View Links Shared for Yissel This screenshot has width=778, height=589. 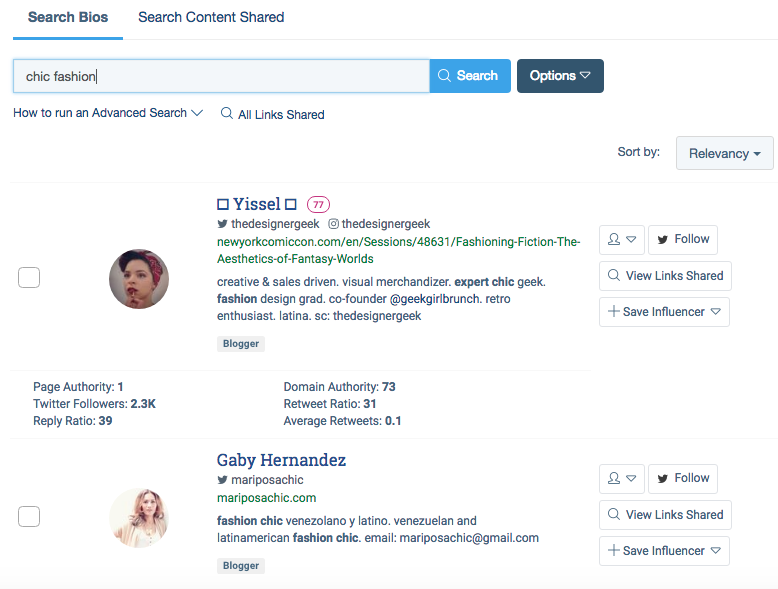tap(665, 276)
